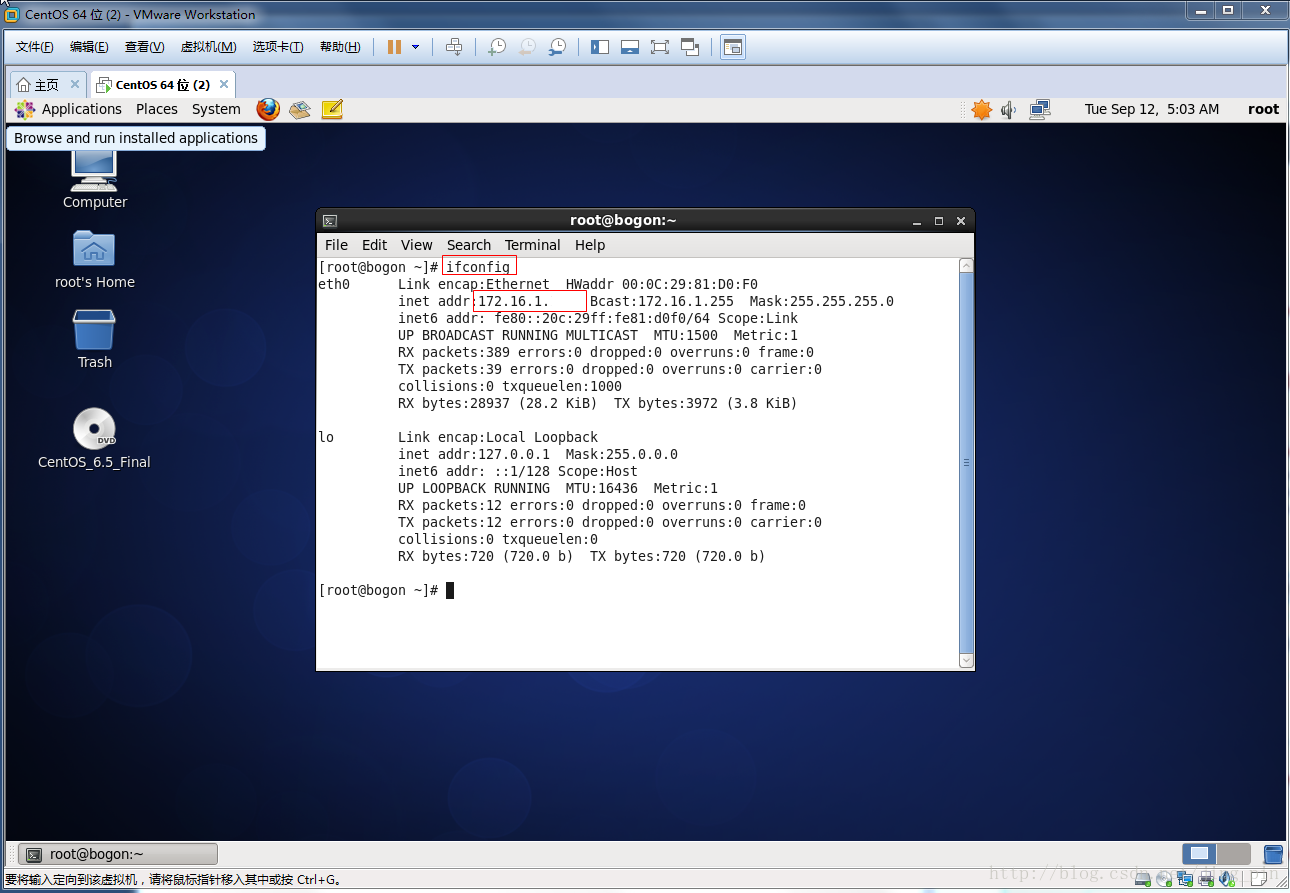Select the CentOS_6.5_Final DVD icon
The image size is (1290, 893).
coord(94,439)
